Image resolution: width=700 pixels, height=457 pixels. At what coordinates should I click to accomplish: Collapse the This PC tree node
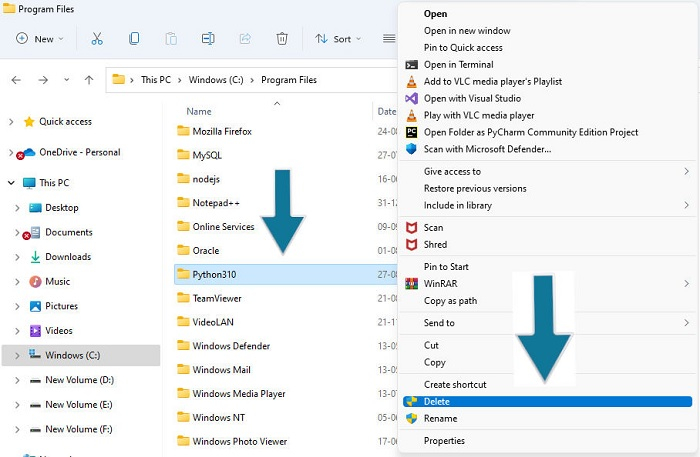(10, 183)
